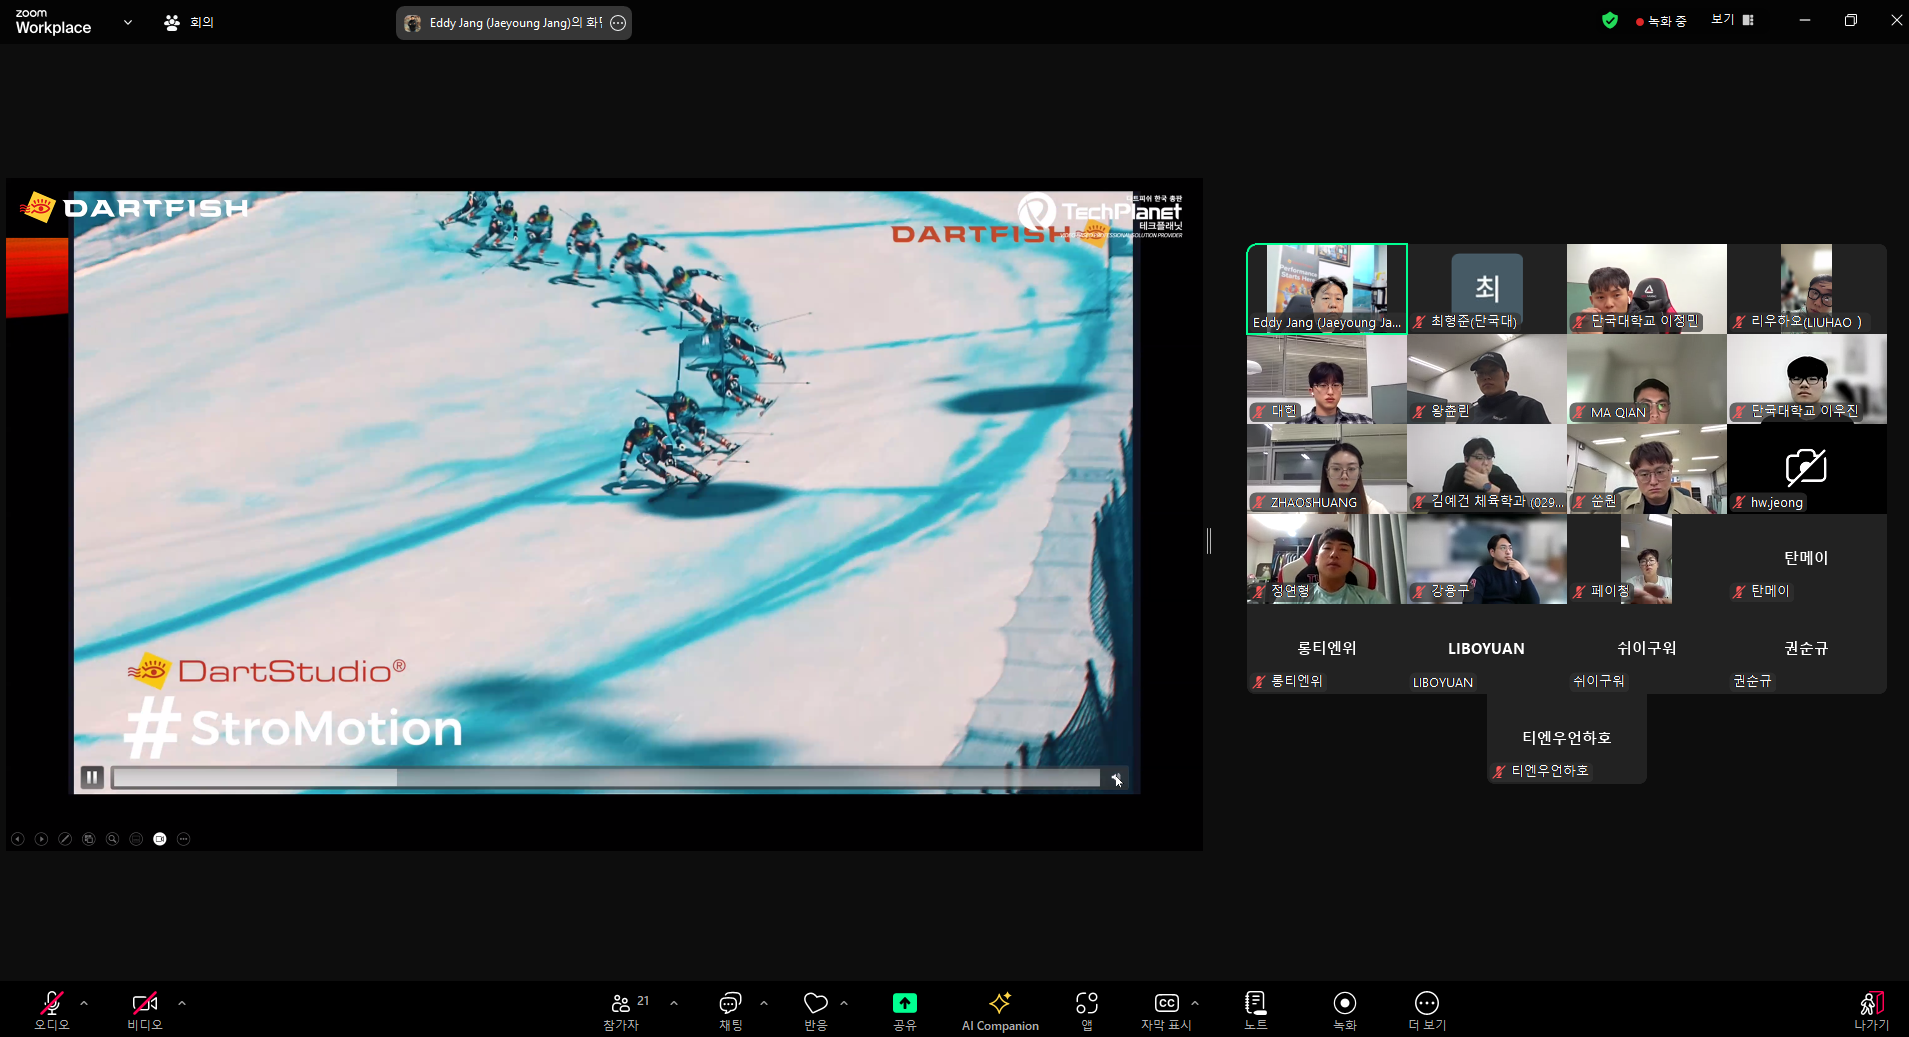Screen dimensions: 1909x1037
Task: Open the 앱 apps panel
Action: (1087, 1010)
